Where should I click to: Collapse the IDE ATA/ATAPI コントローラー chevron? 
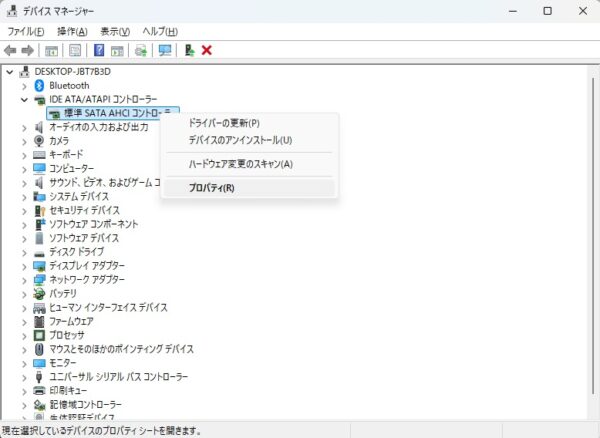point(24,100)
